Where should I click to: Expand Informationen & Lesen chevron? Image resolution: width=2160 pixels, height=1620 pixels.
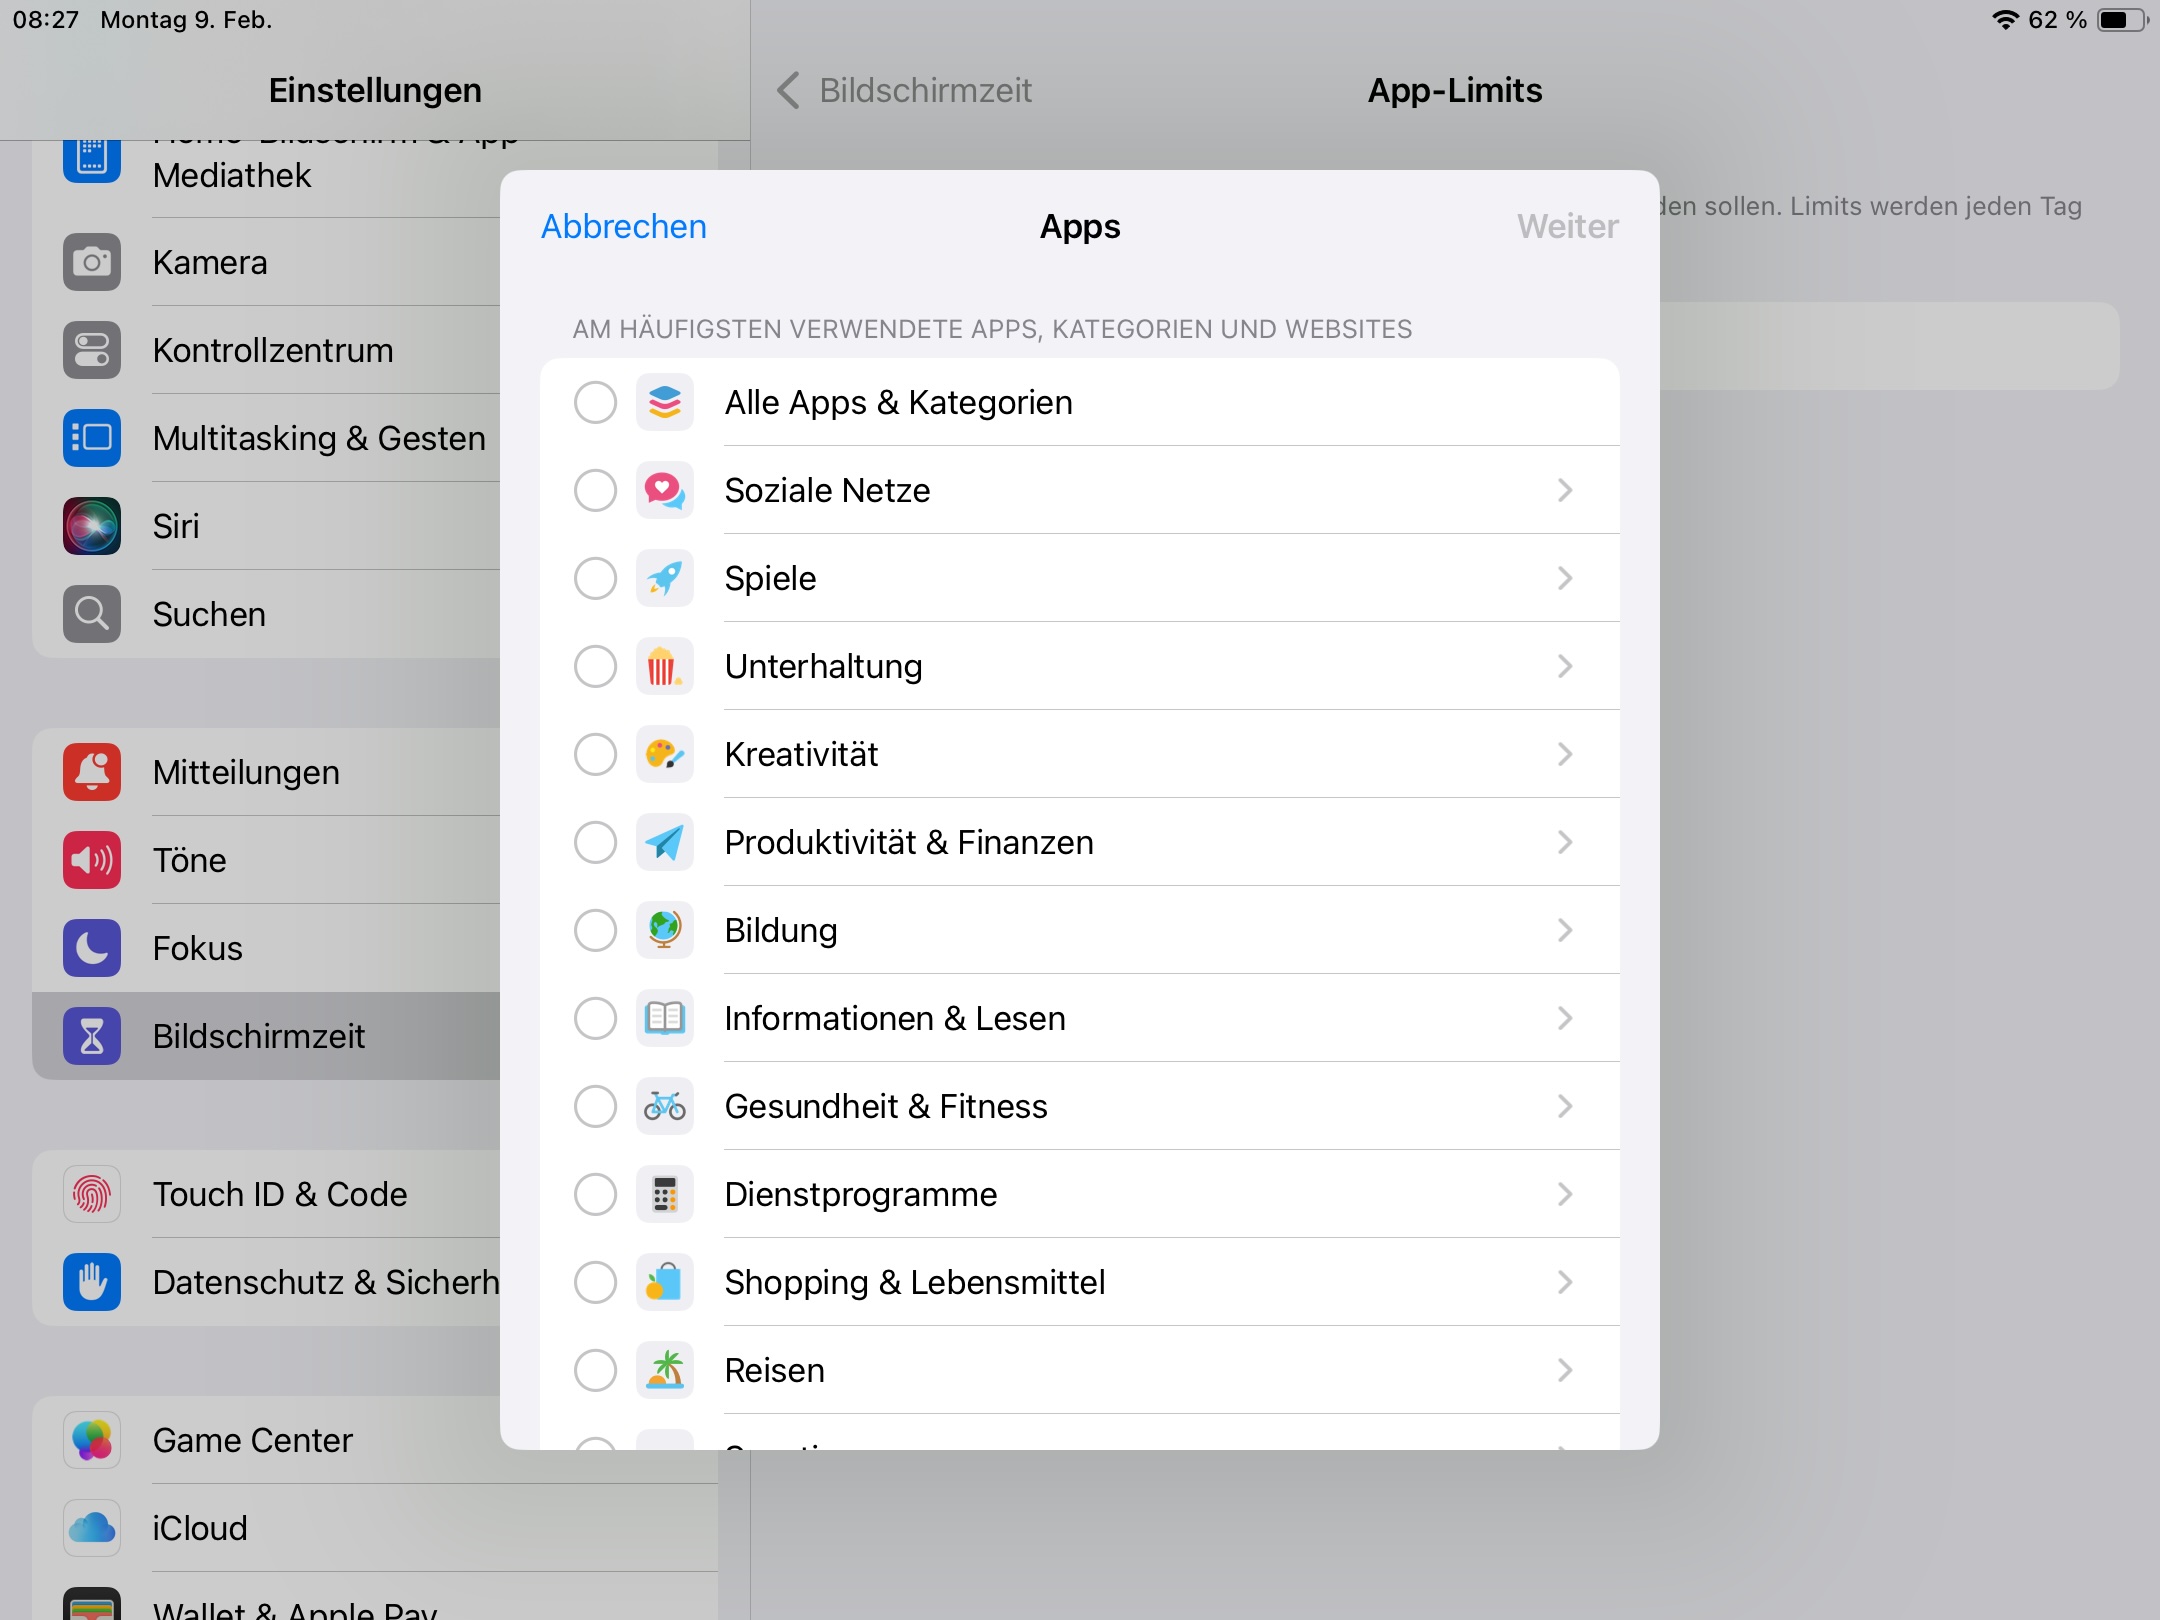tap(1565, 1018)
